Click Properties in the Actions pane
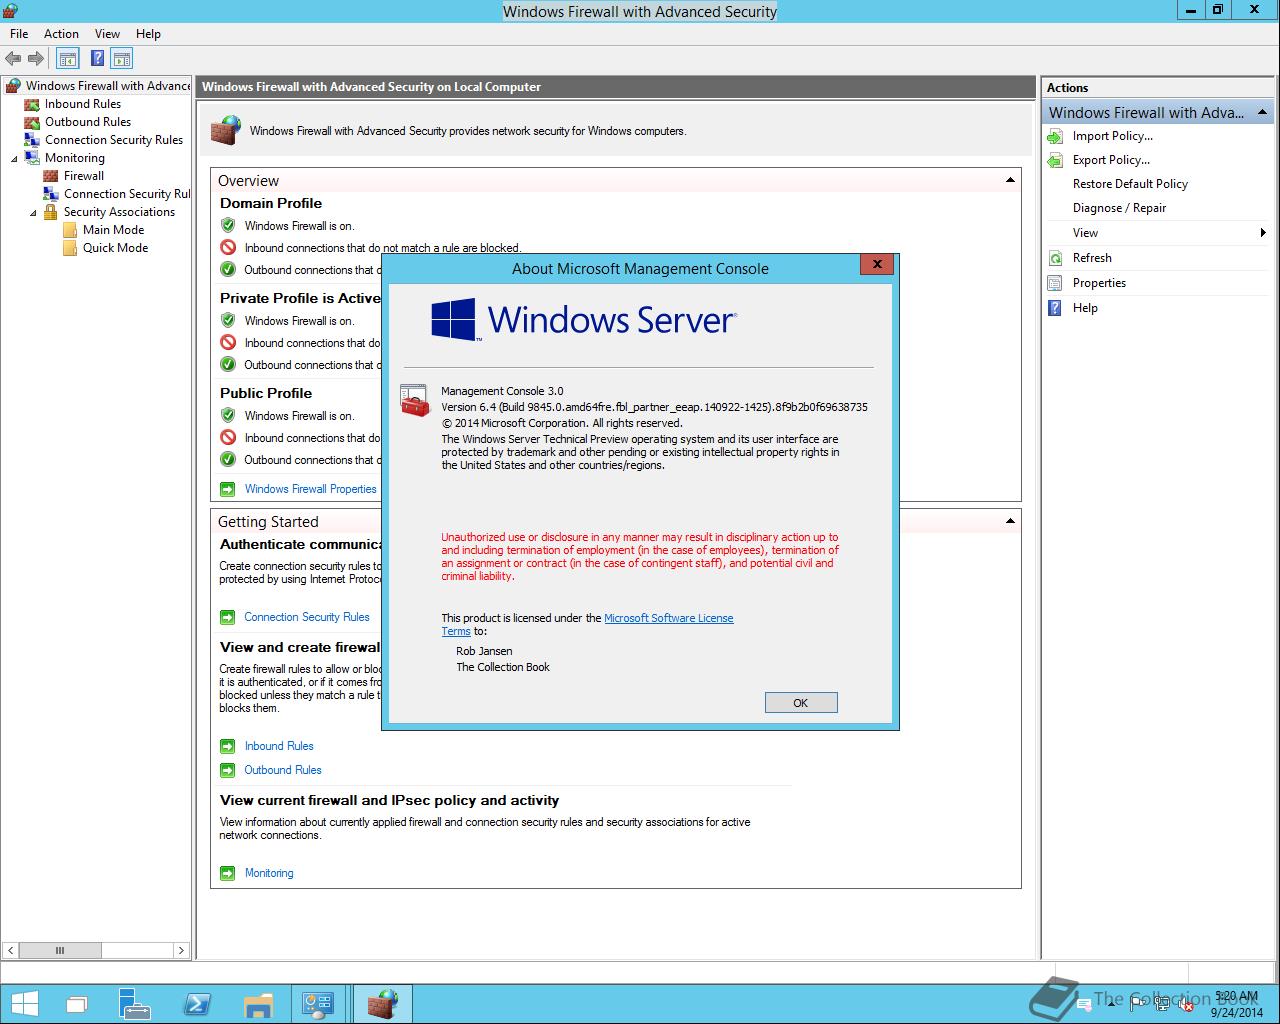This screenshot has width=1280, height=1024. click(x=1099, y=283)
